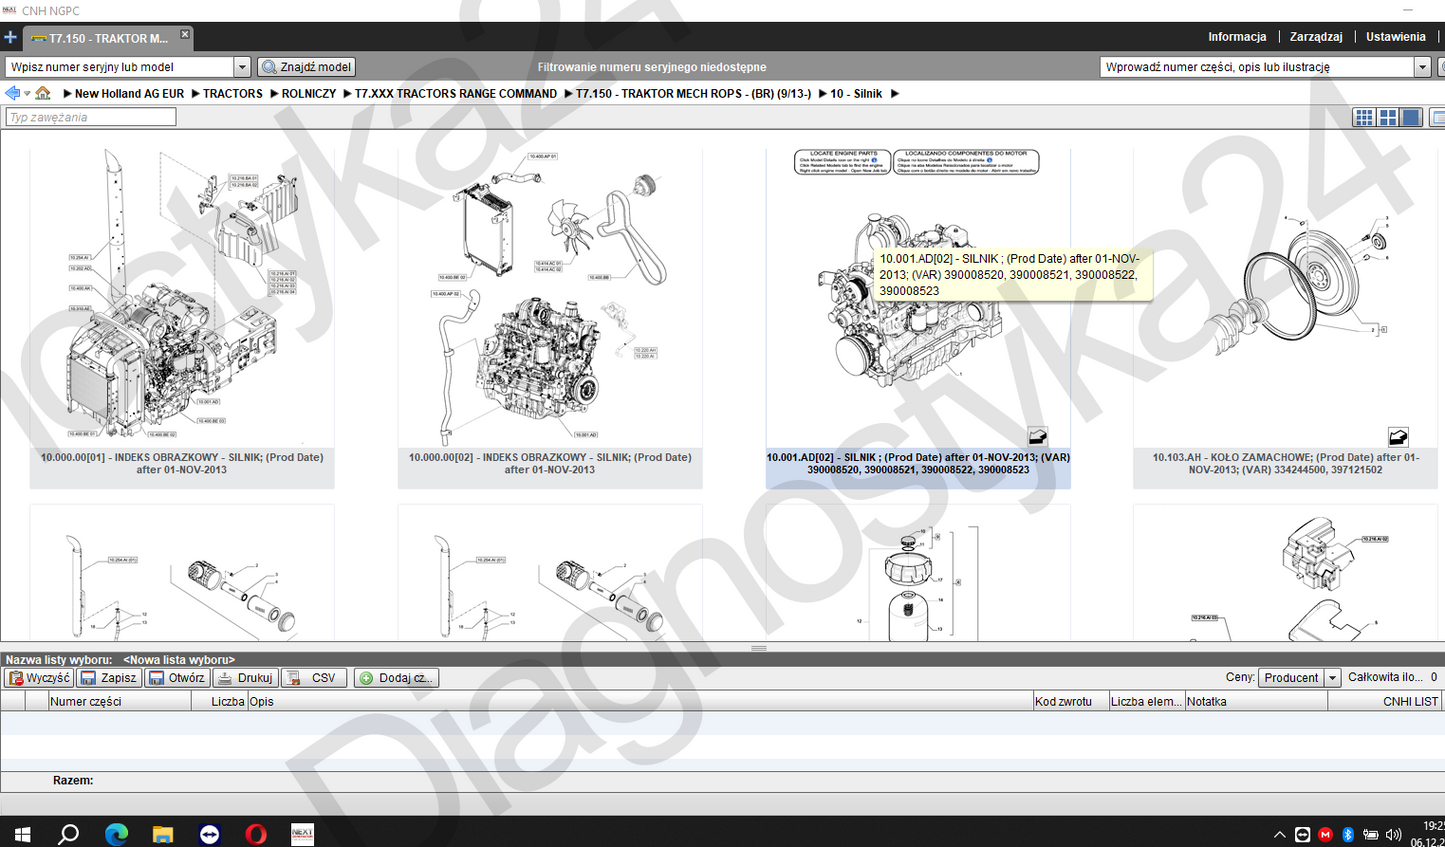
Task: Save selection list with Zapisz
Action: (109, 678)
